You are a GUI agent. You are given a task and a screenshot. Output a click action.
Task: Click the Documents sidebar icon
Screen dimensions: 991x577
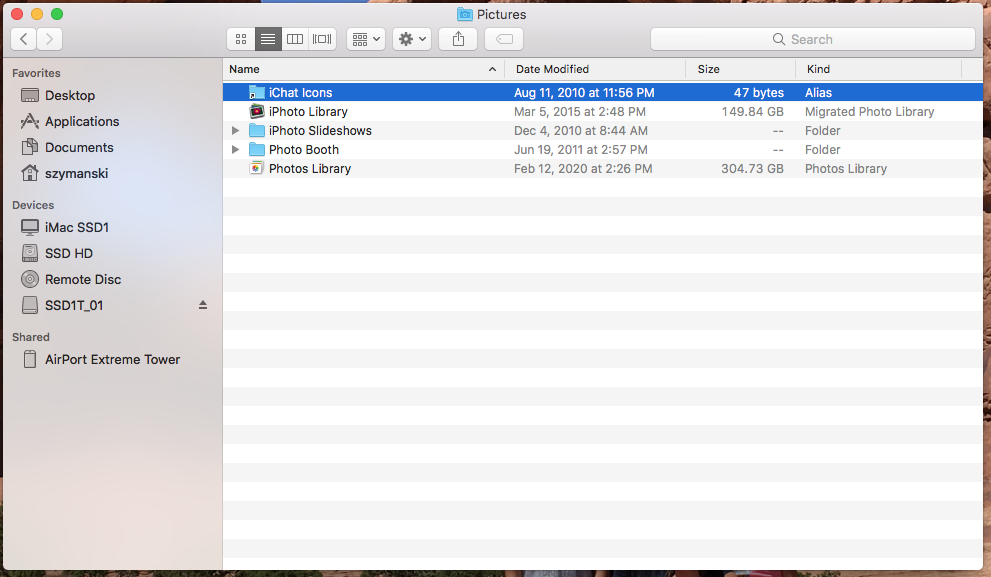(x=30, y=147)
